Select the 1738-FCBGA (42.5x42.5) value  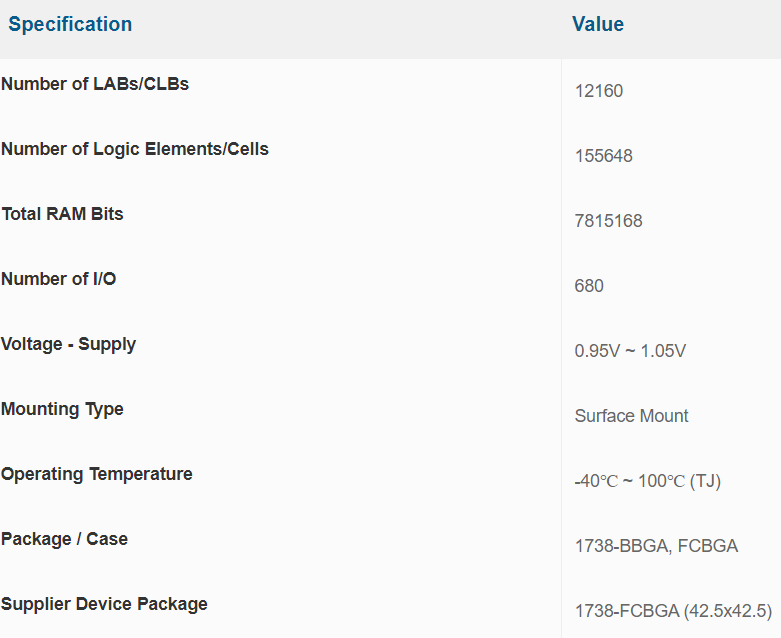[x=673, y=611]
